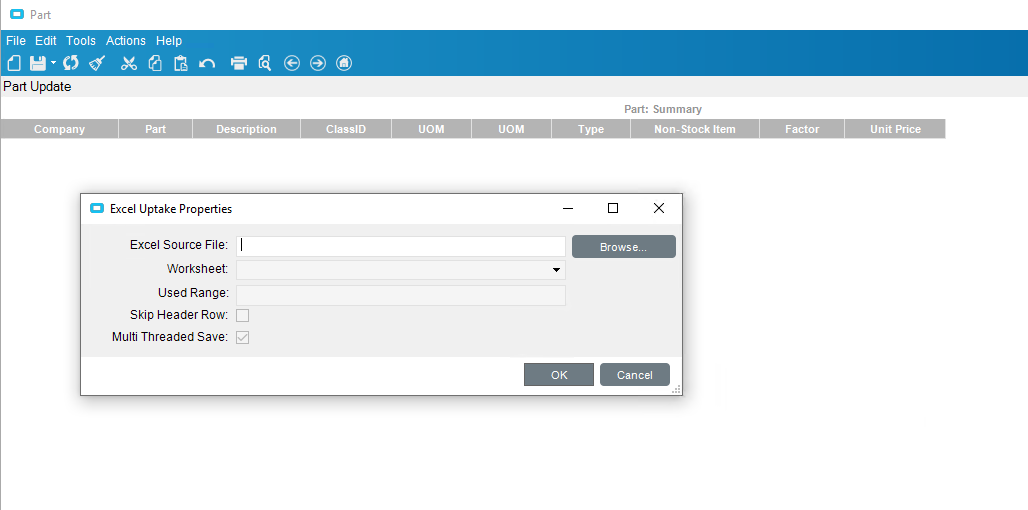Click the Paste clipboard icon

pyautogui.click(x=181, y=63)
